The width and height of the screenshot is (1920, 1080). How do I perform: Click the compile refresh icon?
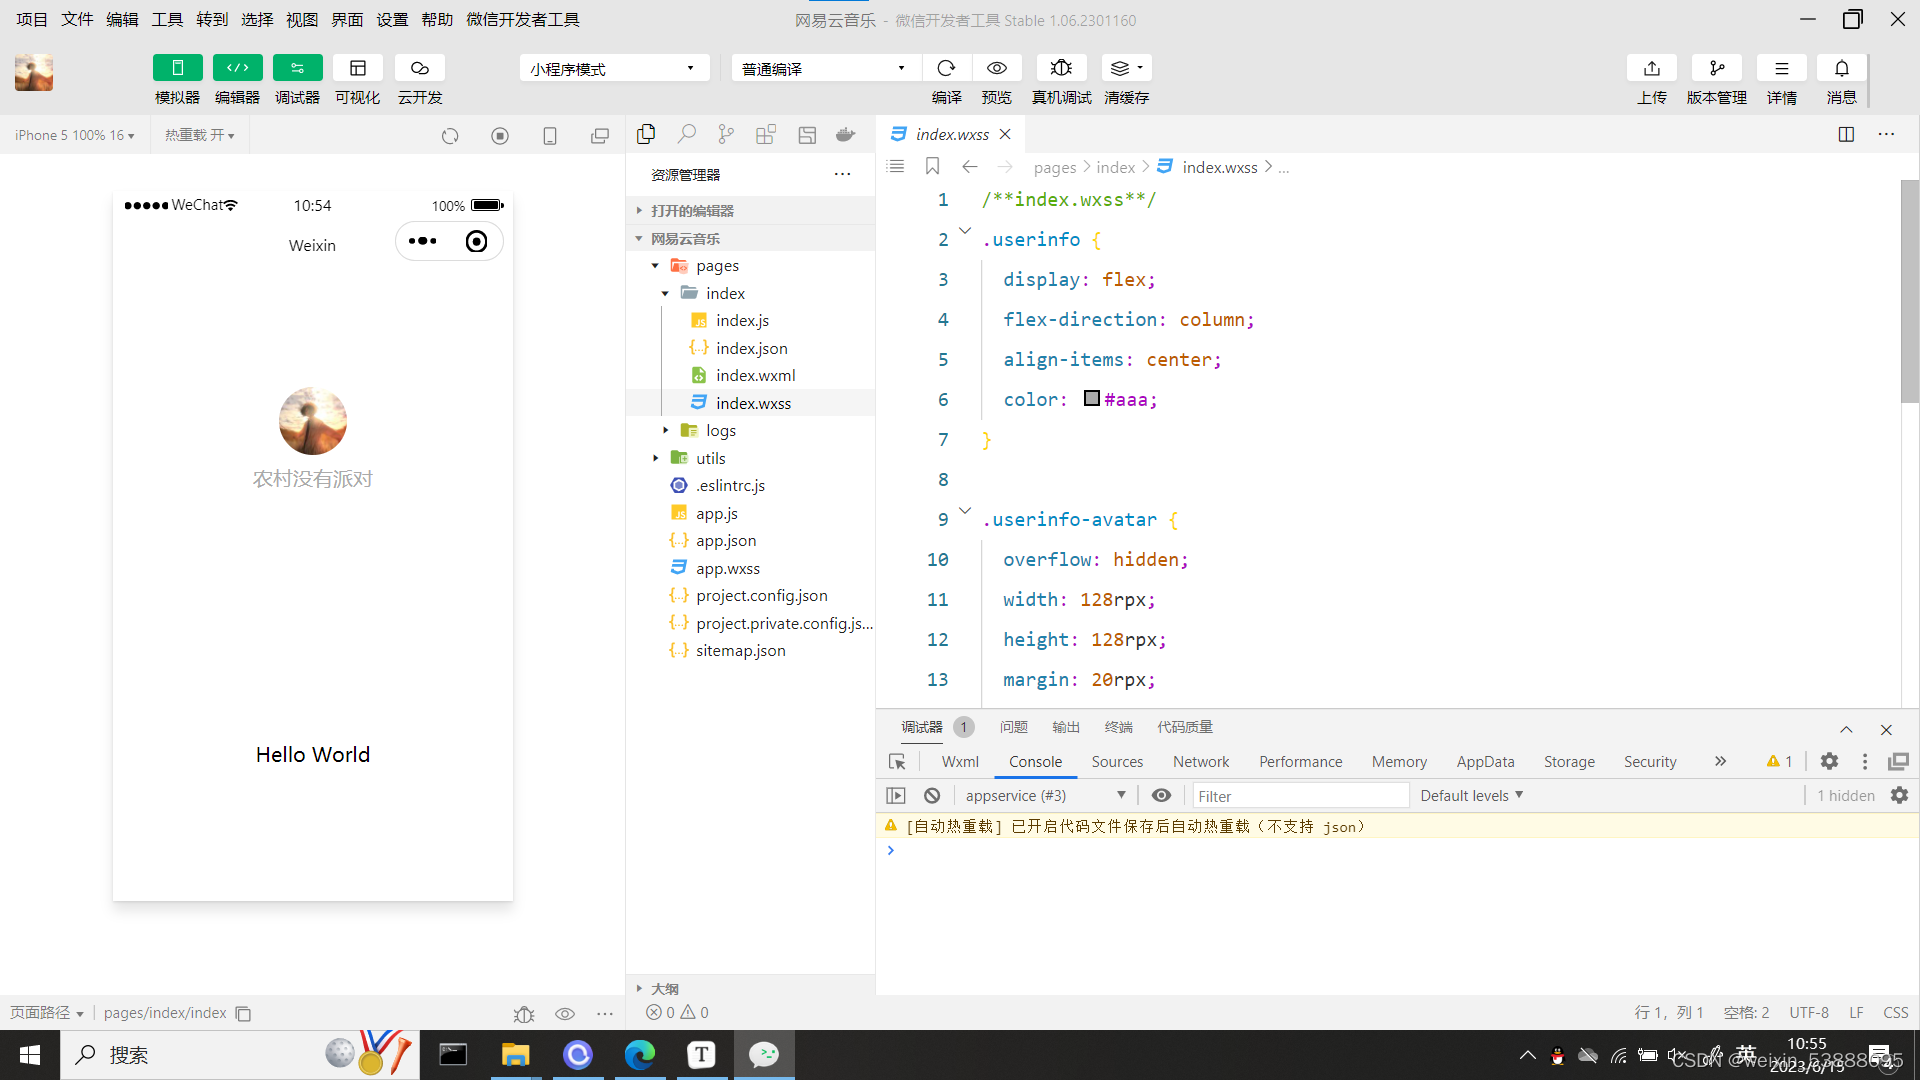[946, 68]
